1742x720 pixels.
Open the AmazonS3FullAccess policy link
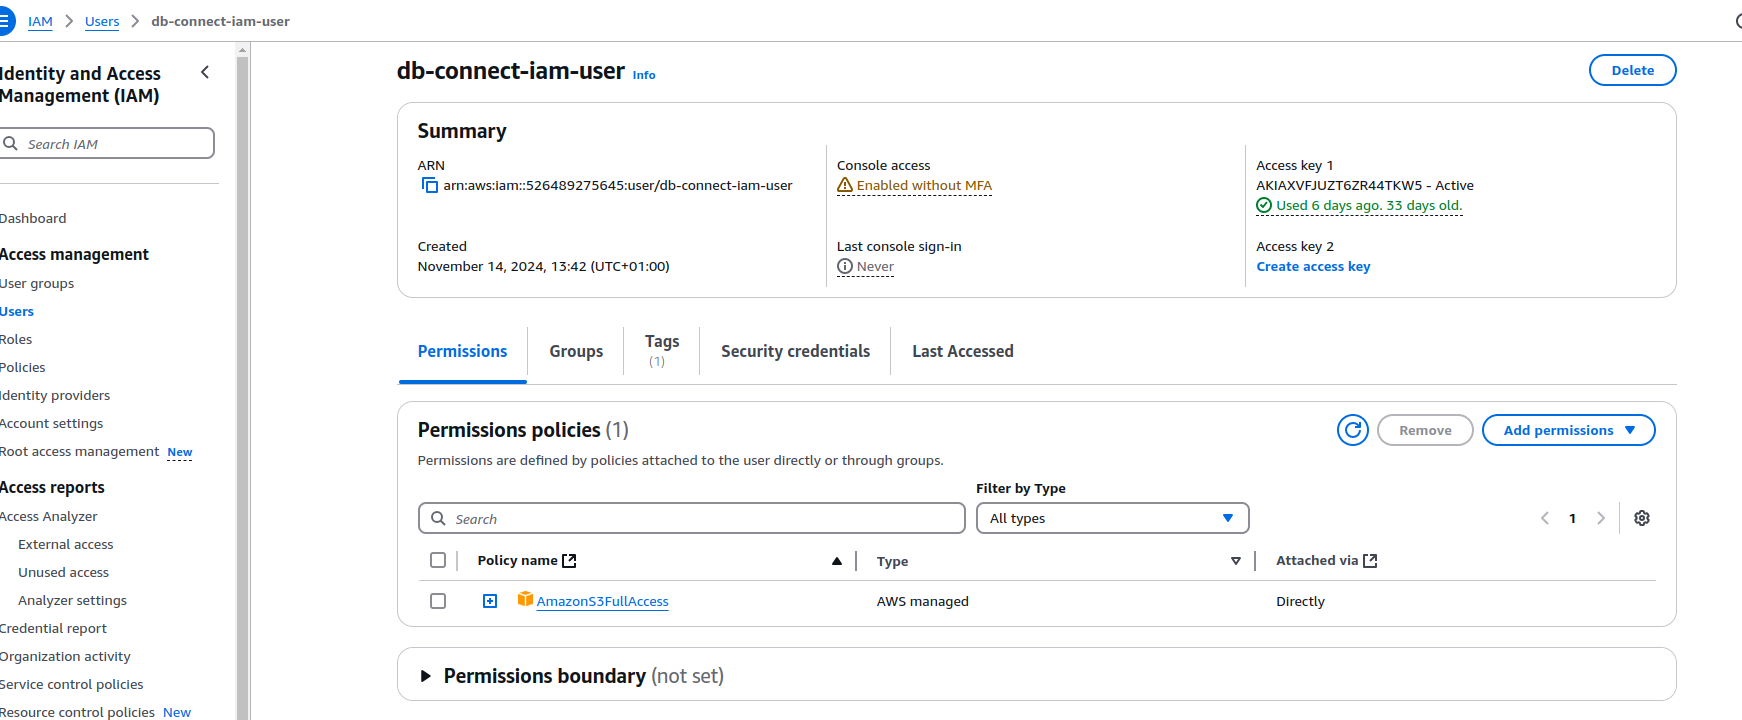(602, 601)
